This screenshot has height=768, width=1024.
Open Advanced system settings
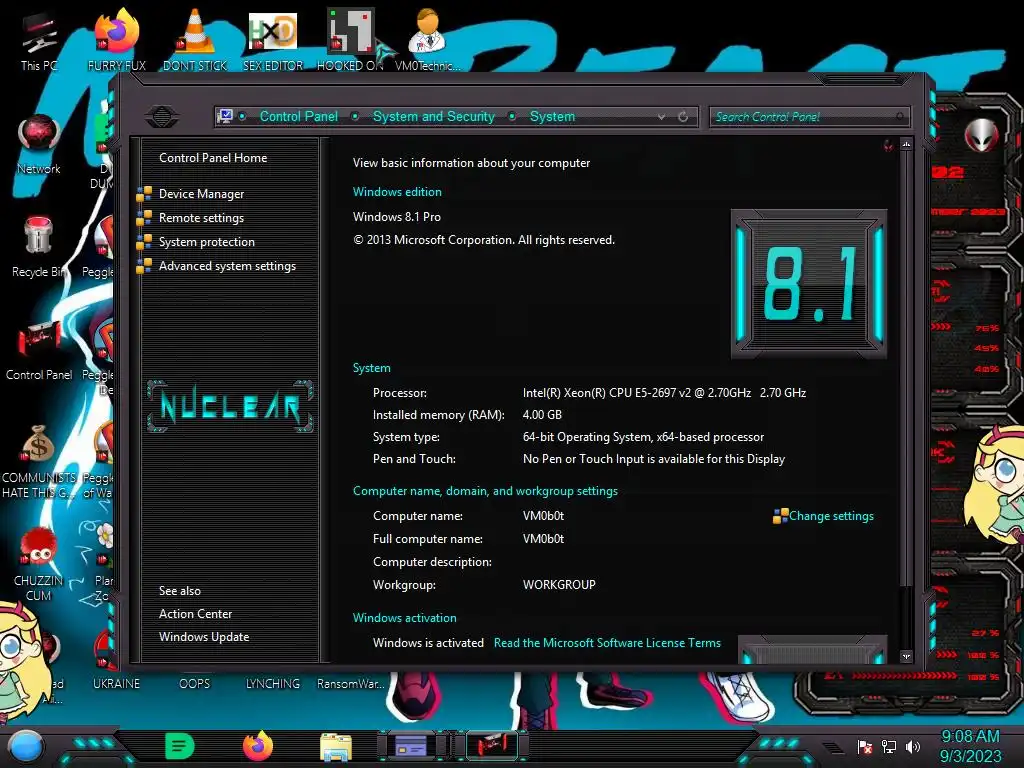[x=227, y=266]
